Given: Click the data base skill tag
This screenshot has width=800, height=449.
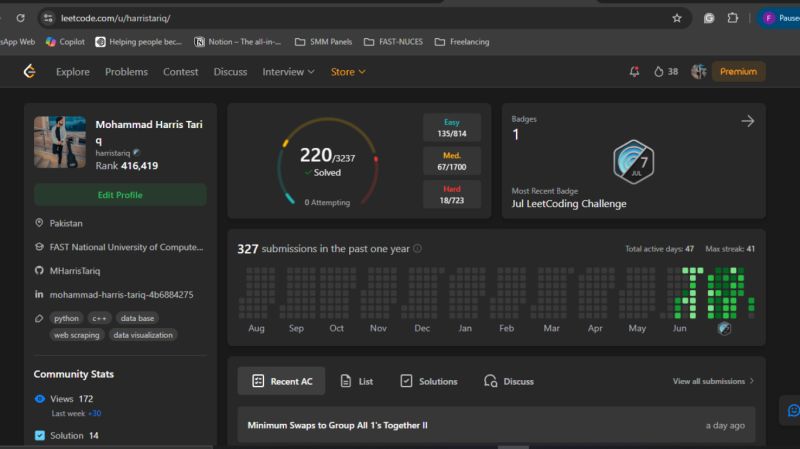Looking at the screenshot, I should click(x=137, y=318).
